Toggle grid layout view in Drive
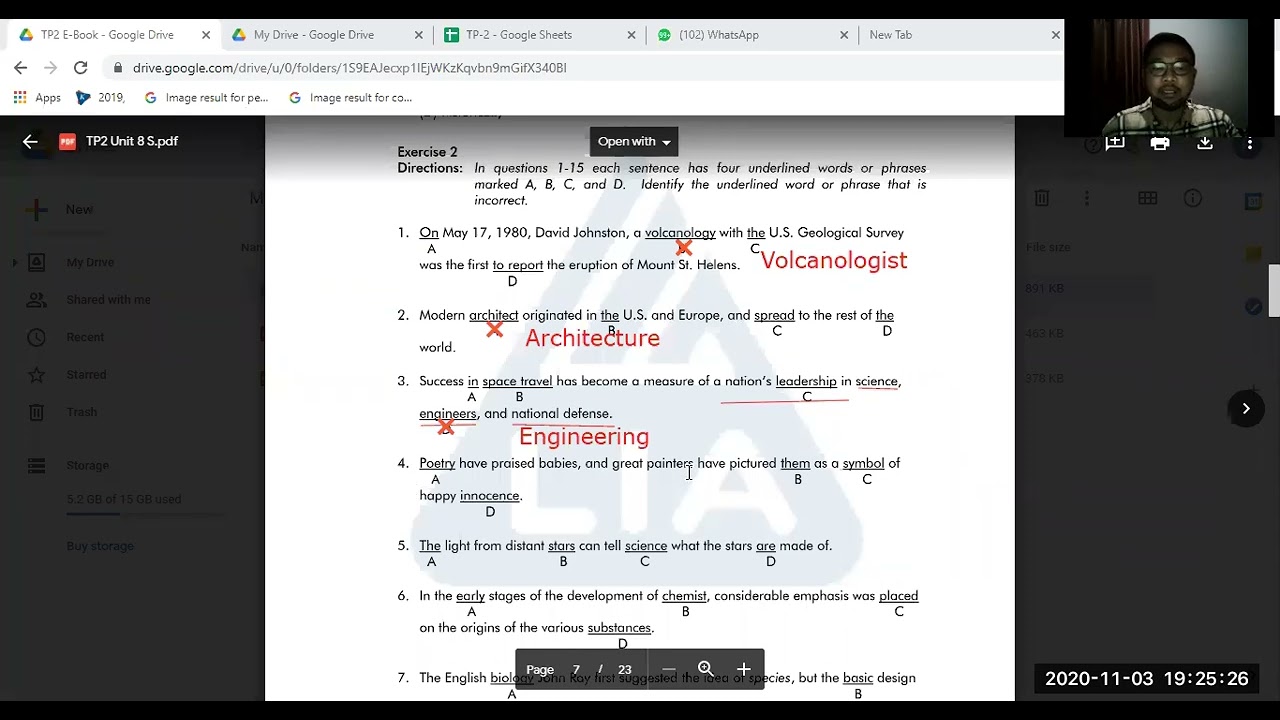This screenshot has height=720, width=1280. click(x=1147, y=199)
